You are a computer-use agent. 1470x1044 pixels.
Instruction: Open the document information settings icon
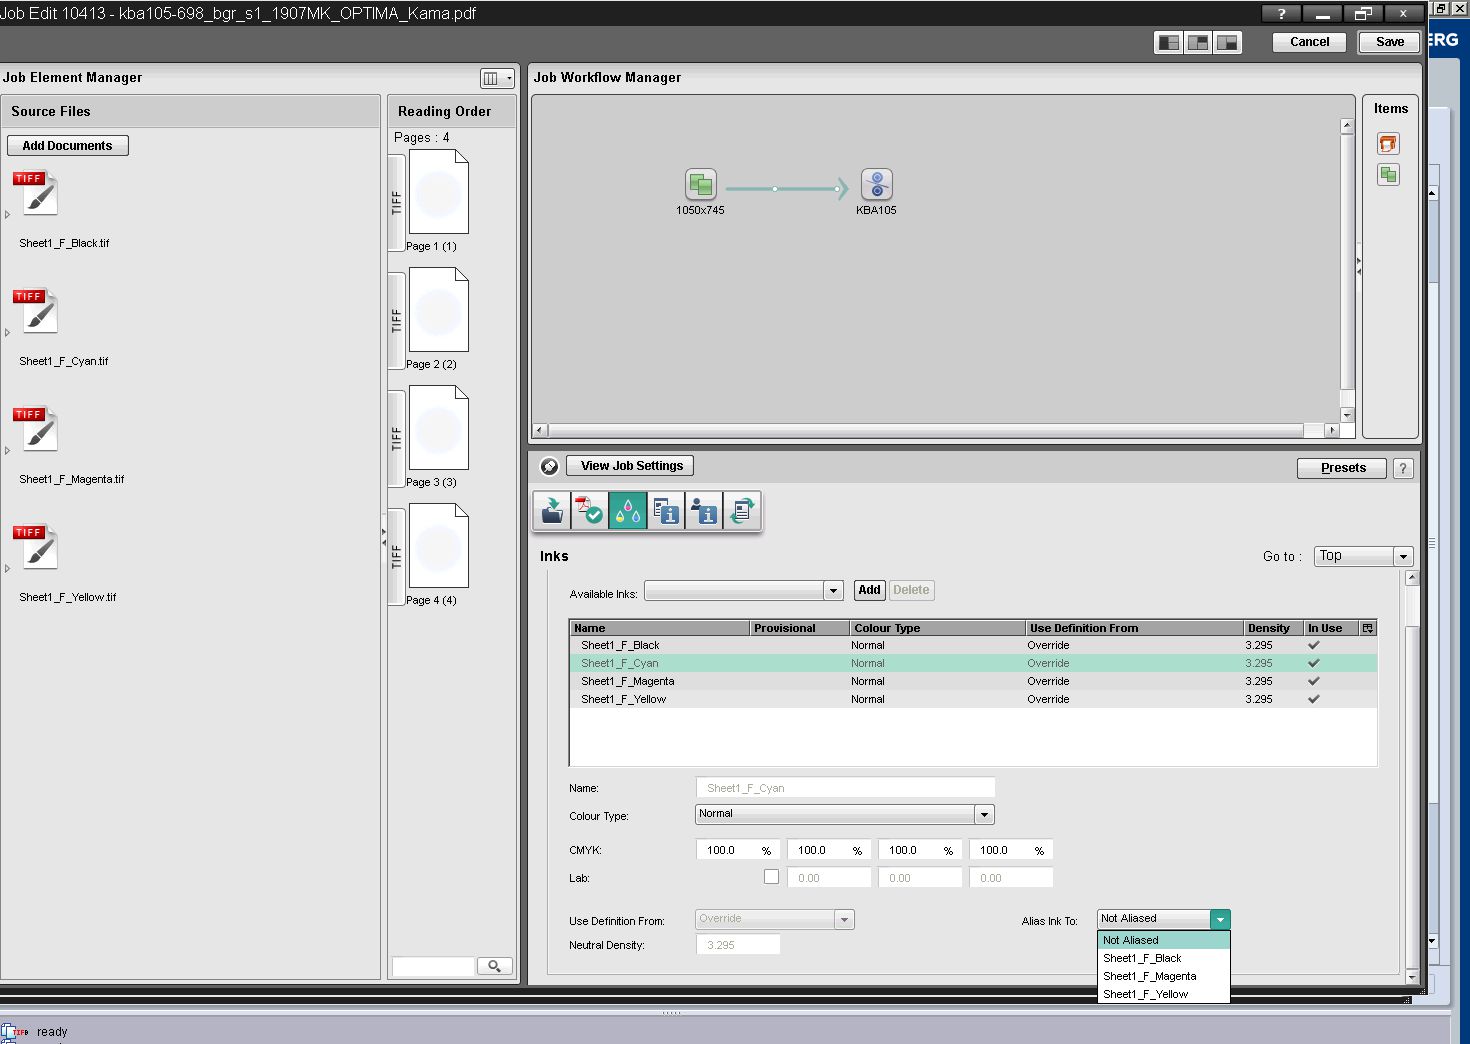tap(666, 511)
